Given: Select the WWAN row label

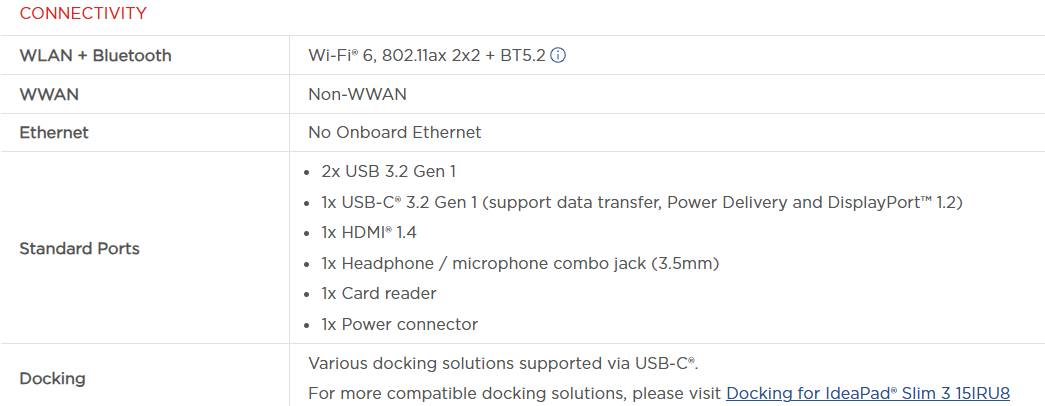Looking at the screenshot, I should pyautogui.click(x=49, y=94).
